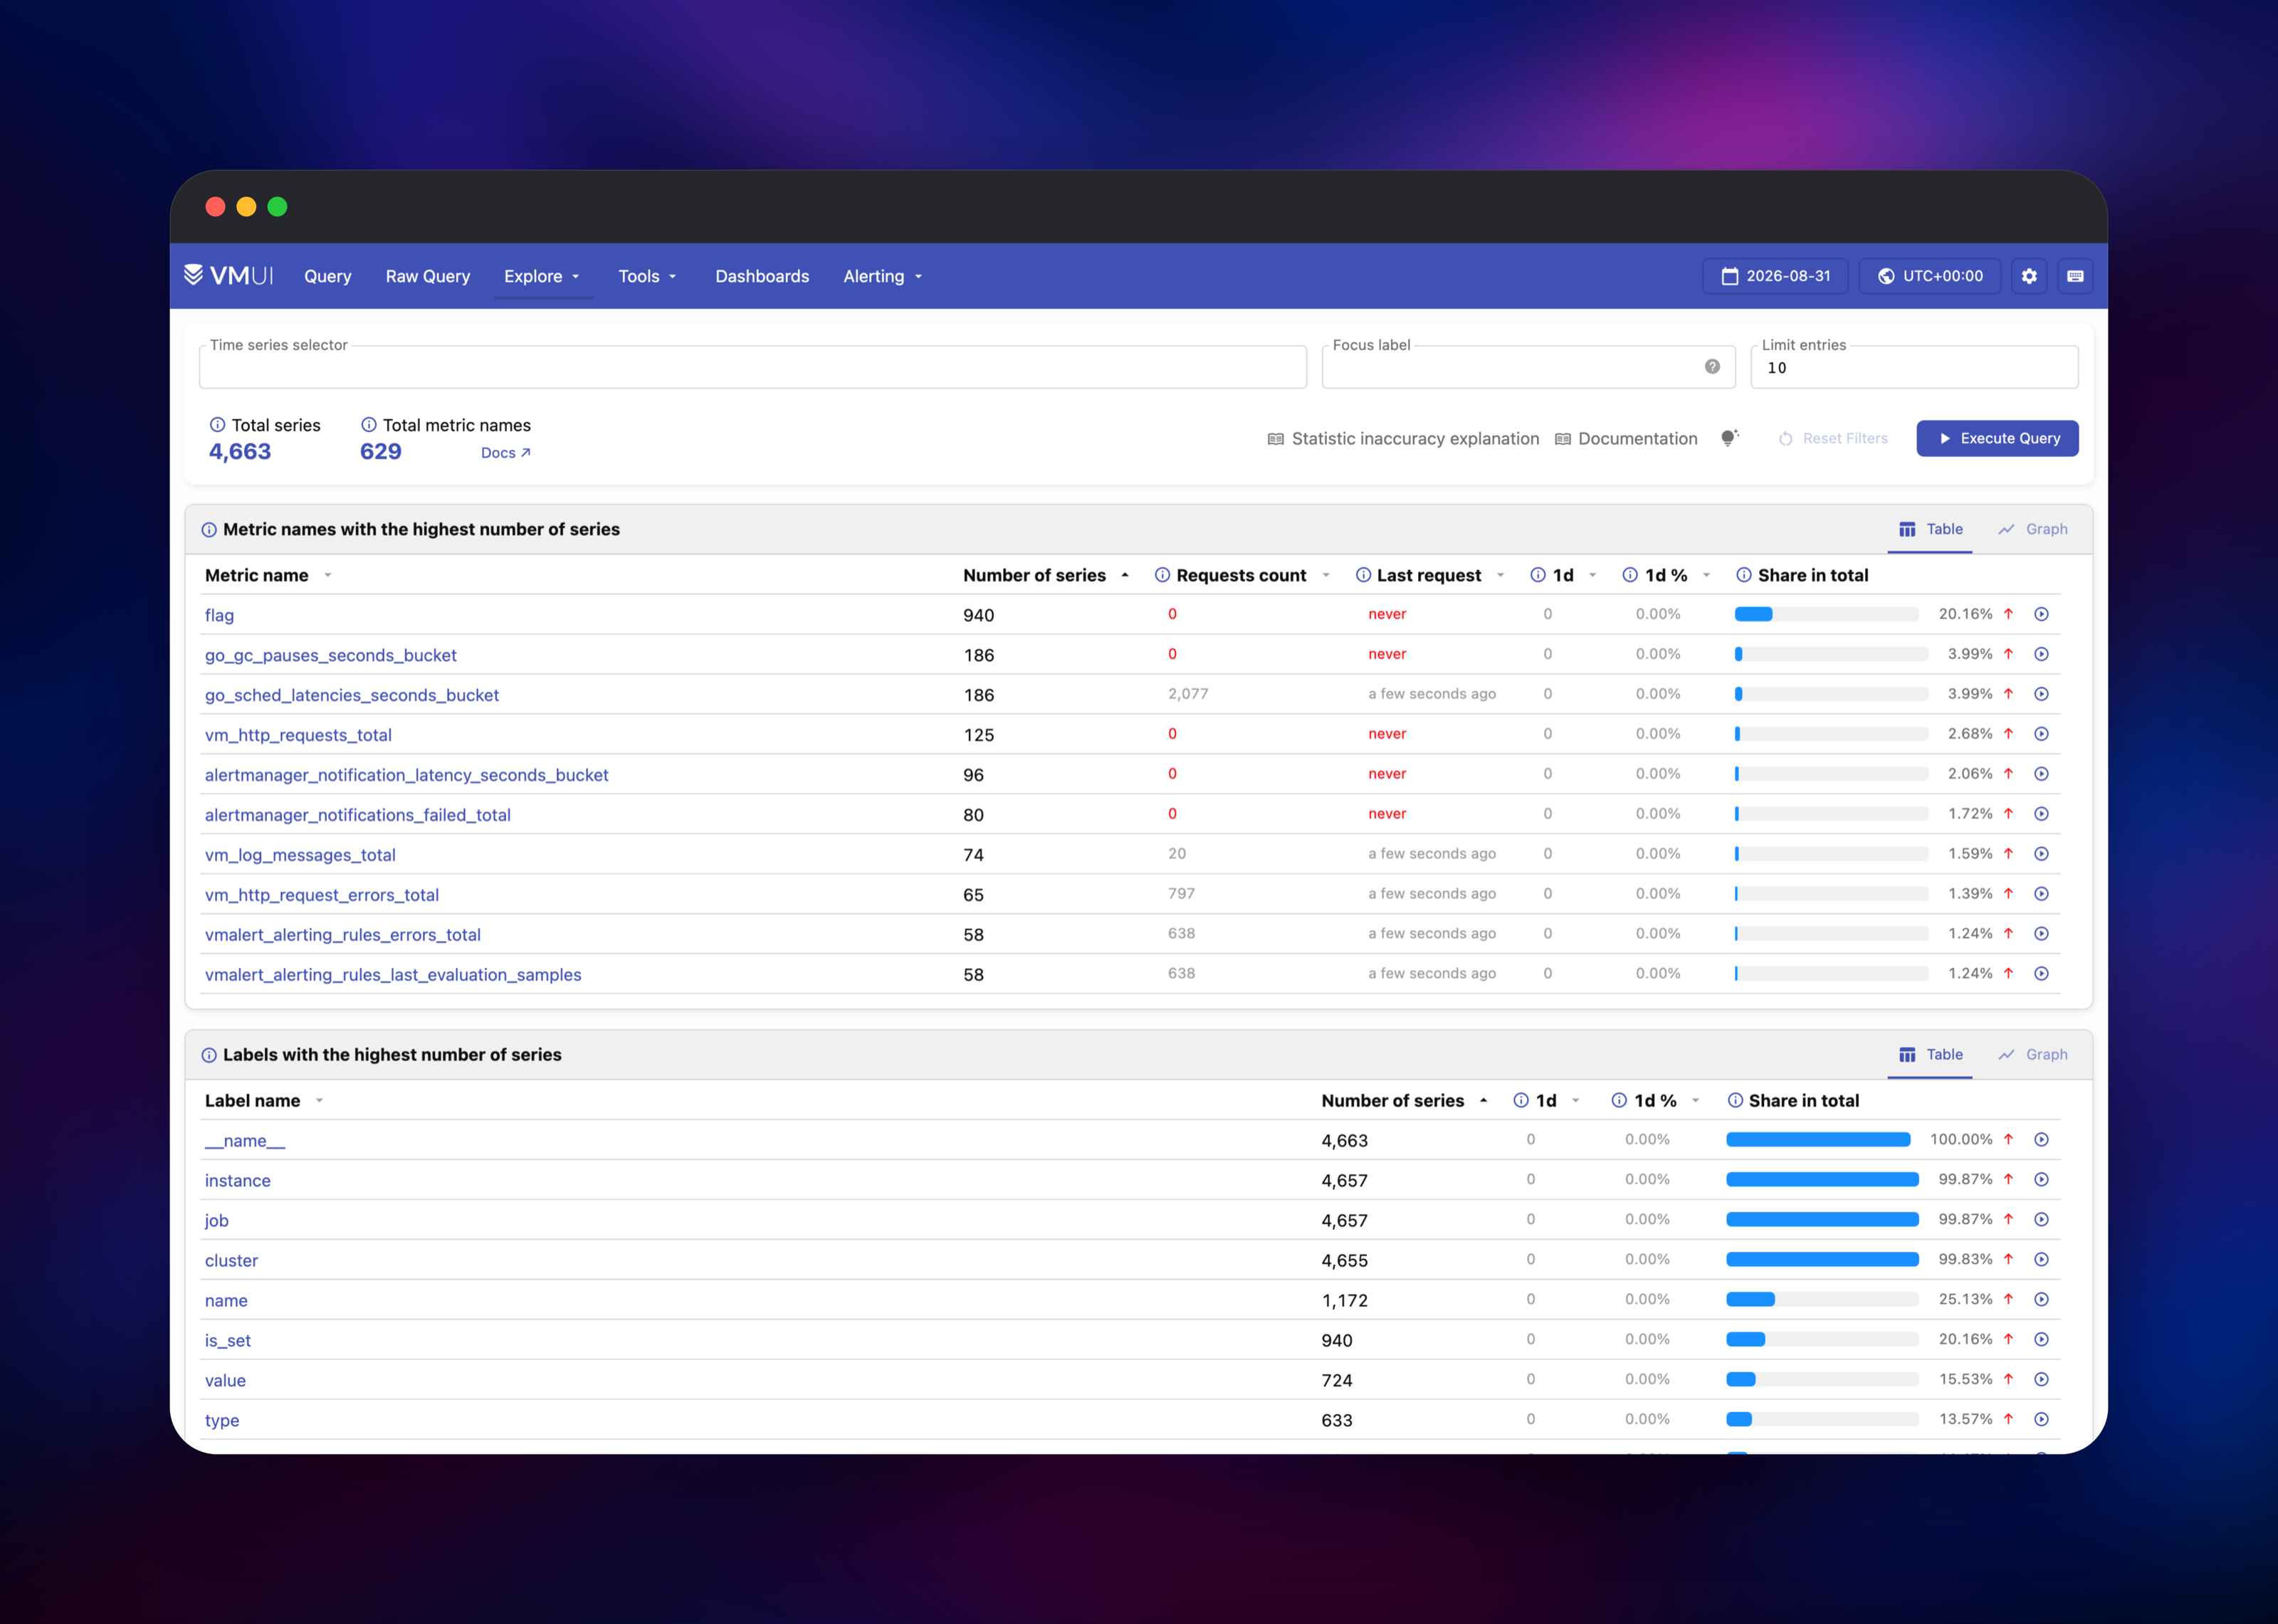Click Total series info icon
This screenshot has width=2278, height=1624.
(217, 424)
